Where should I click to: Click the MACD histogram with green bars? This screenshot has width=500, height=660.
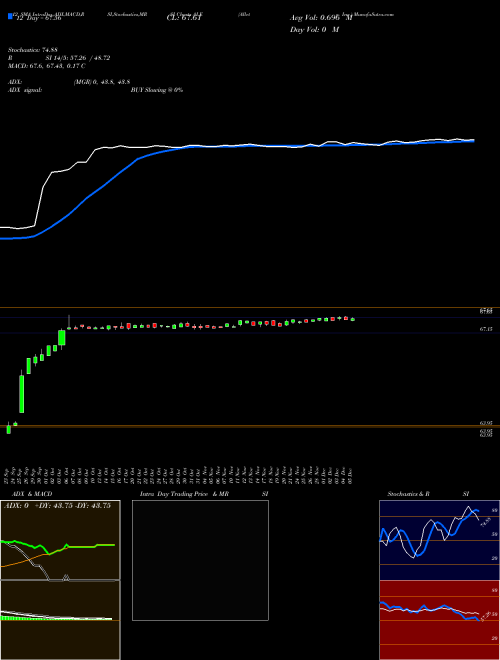pos(60,620)
